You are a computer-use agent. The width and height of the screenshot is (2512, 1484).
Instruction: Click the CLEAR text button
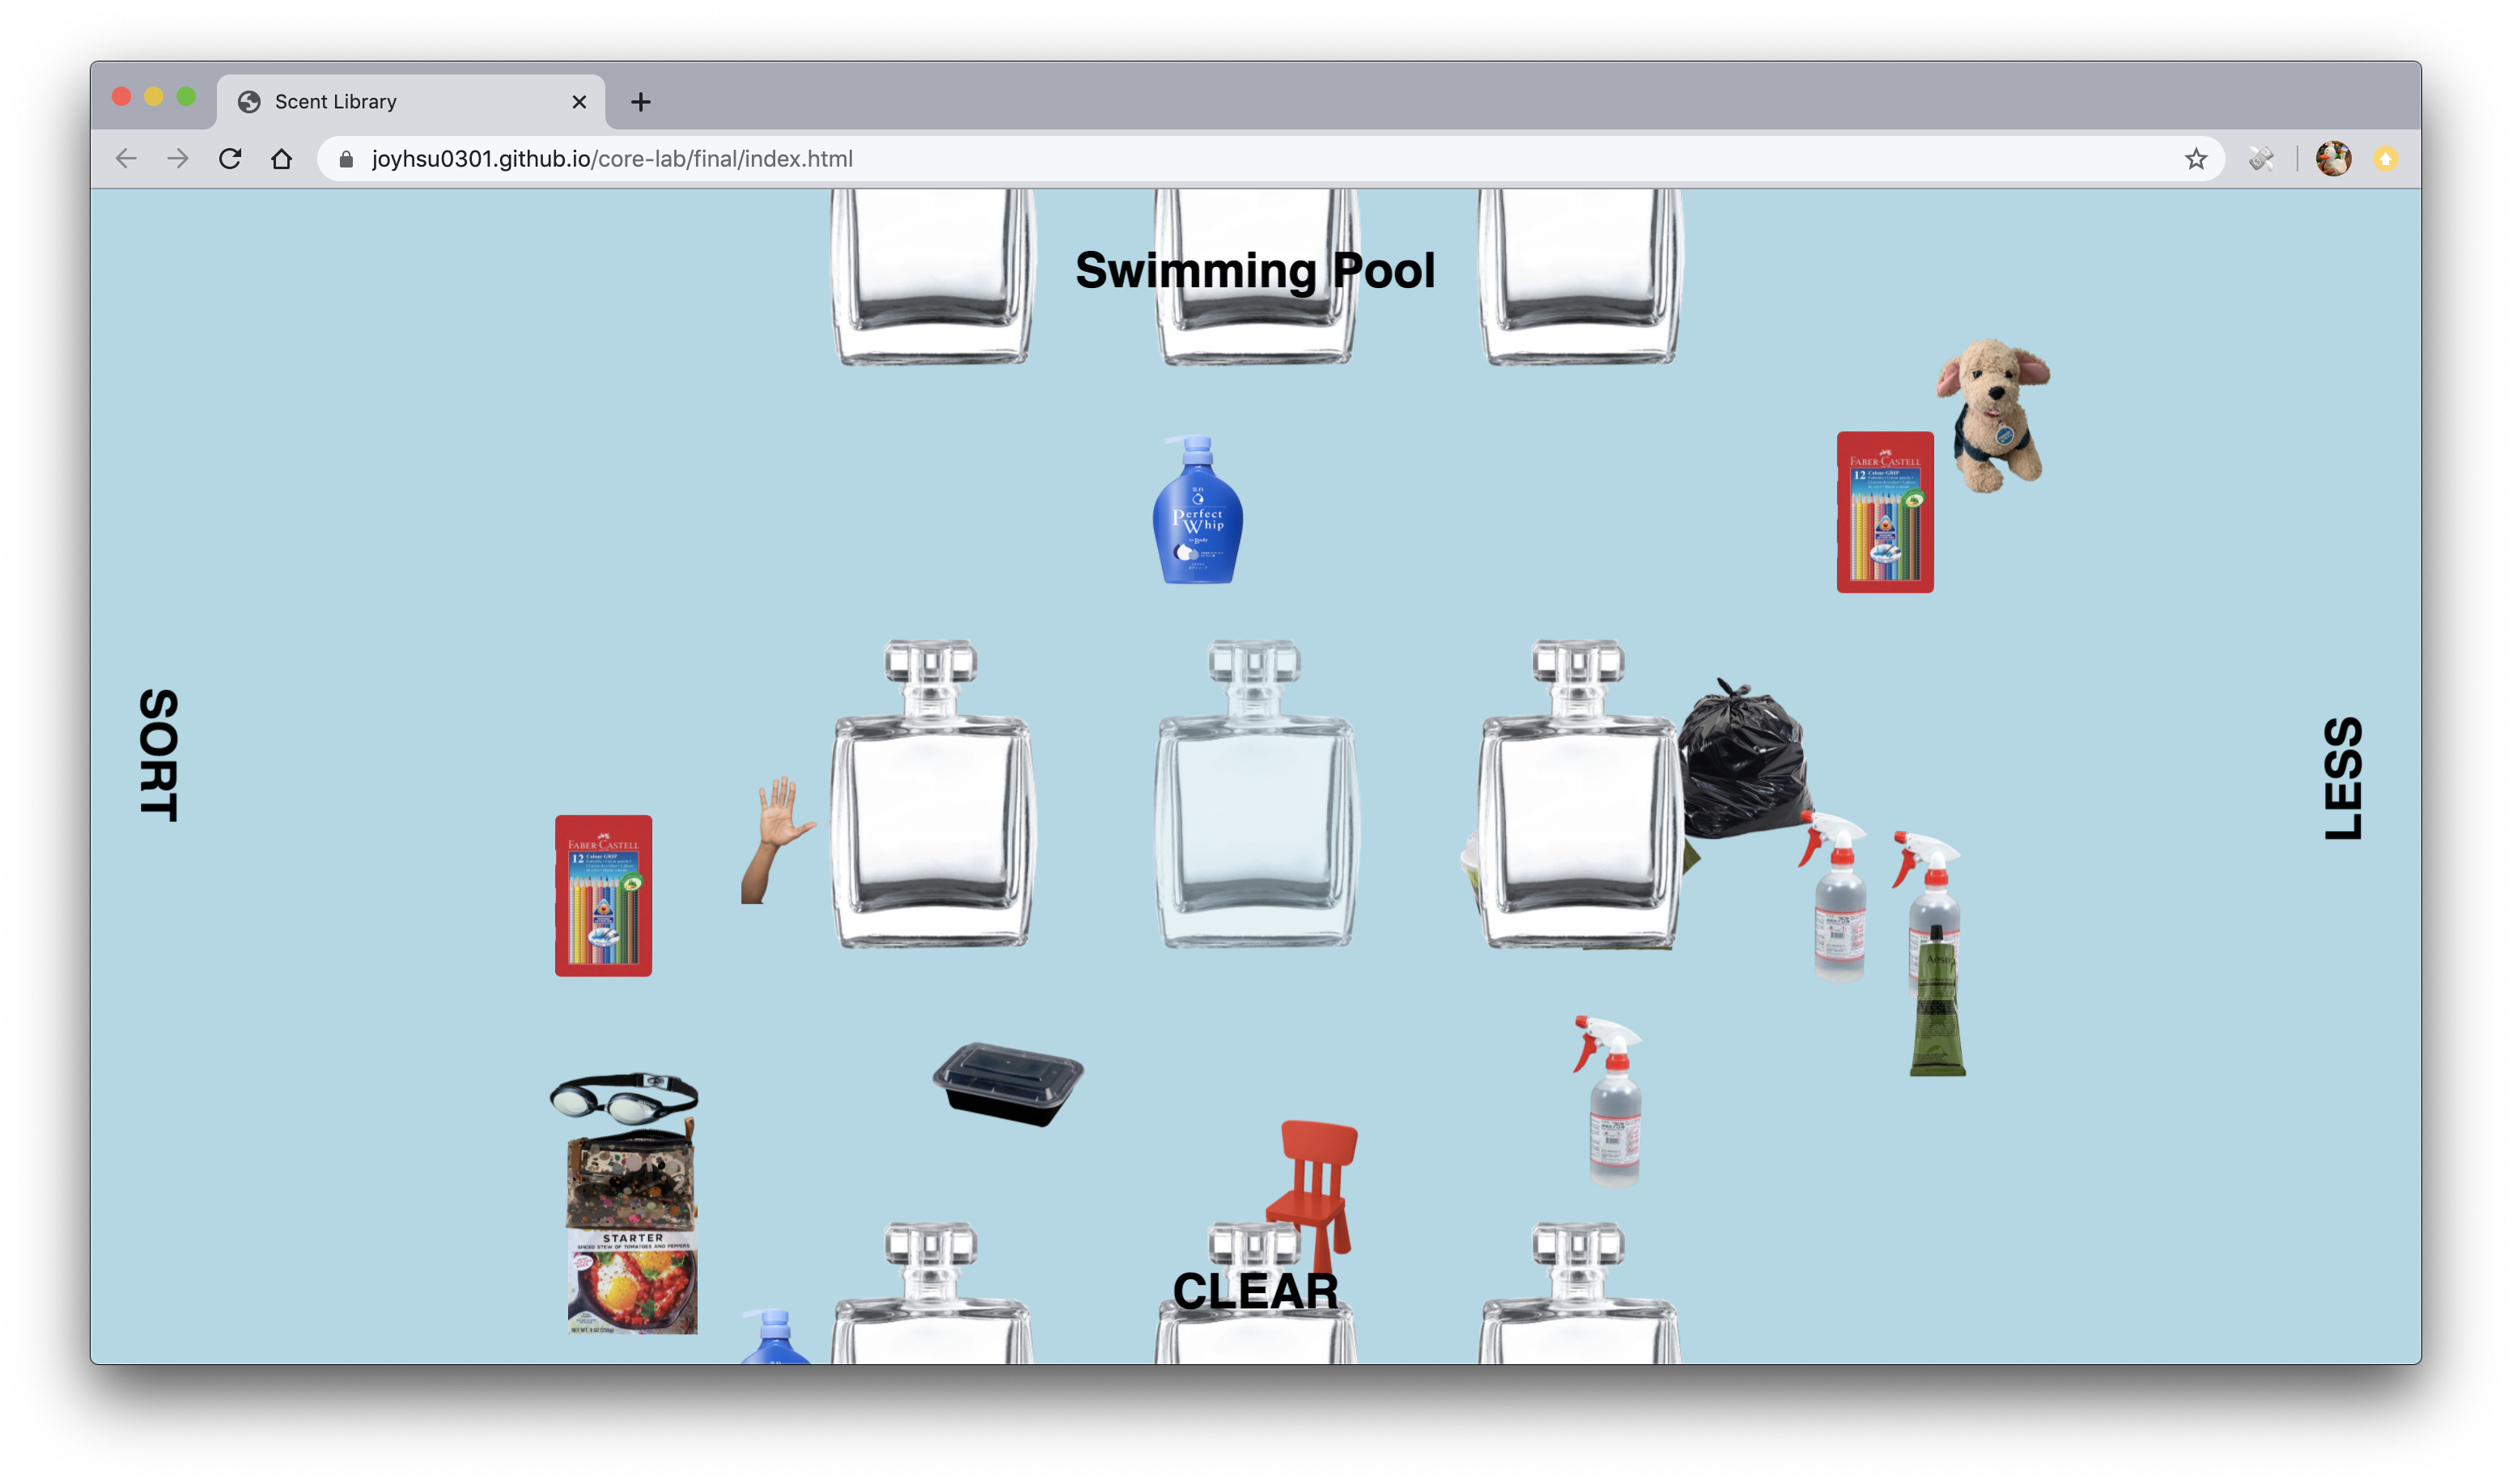[x=1255, y=1291]
